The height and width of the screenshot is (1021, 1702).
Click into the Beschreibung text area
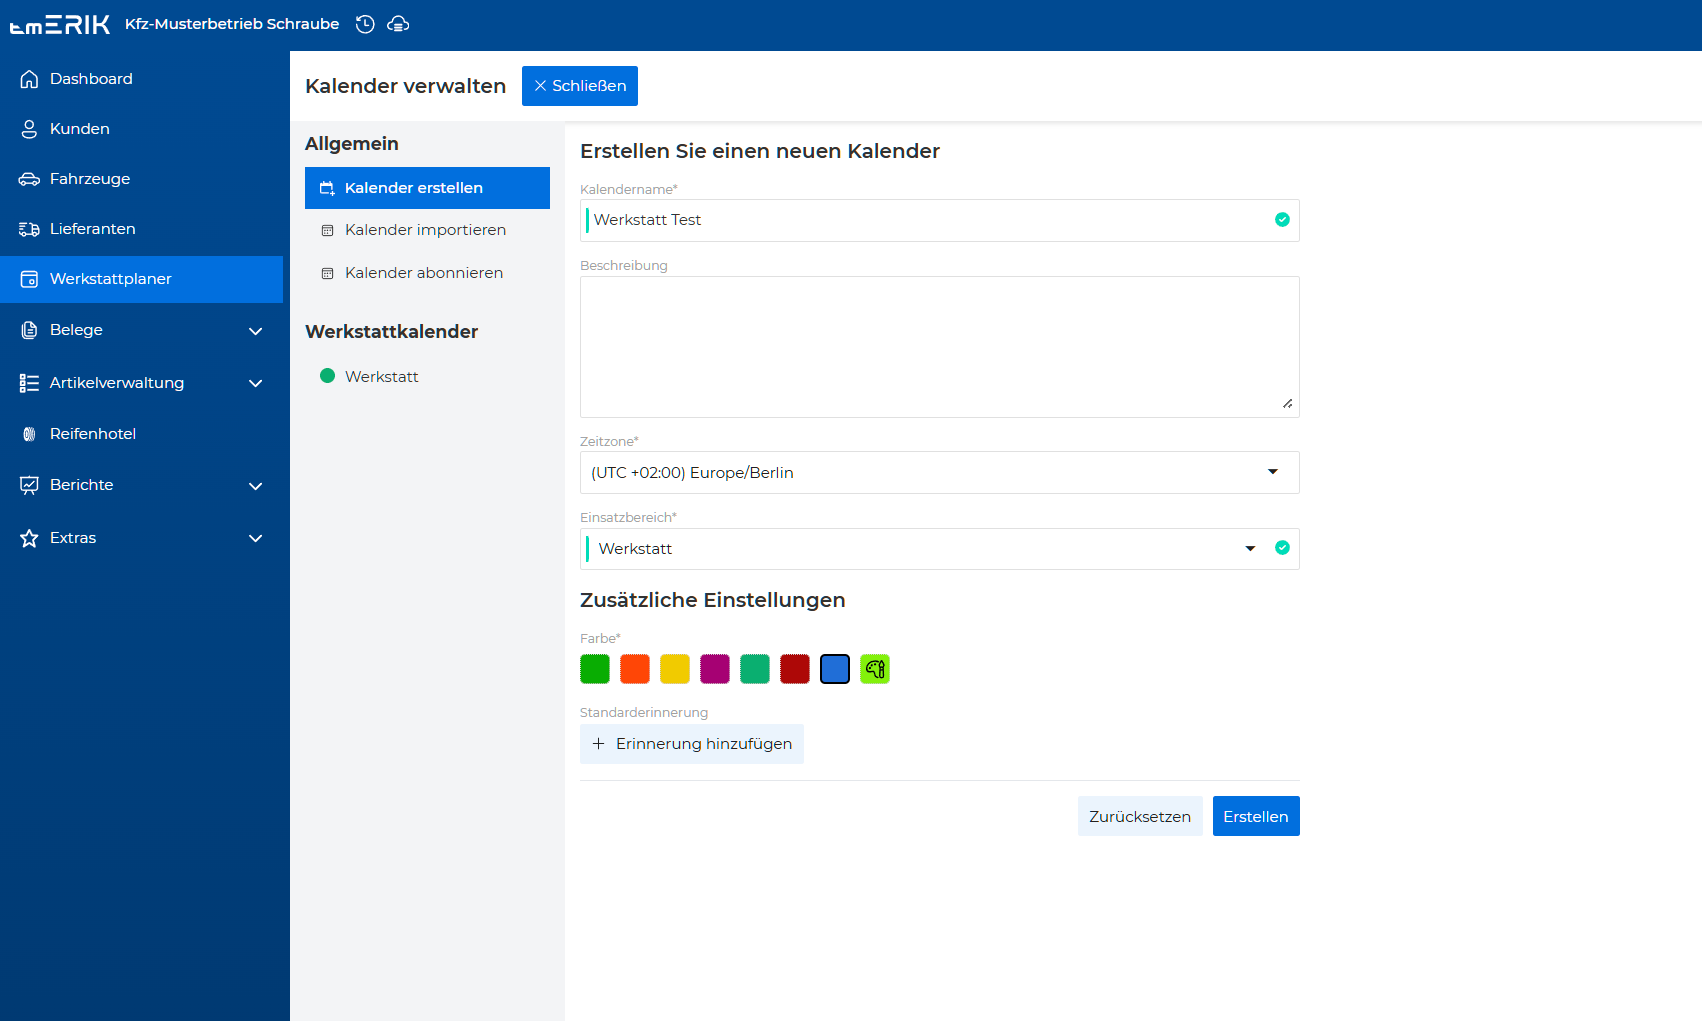[940, 347]
